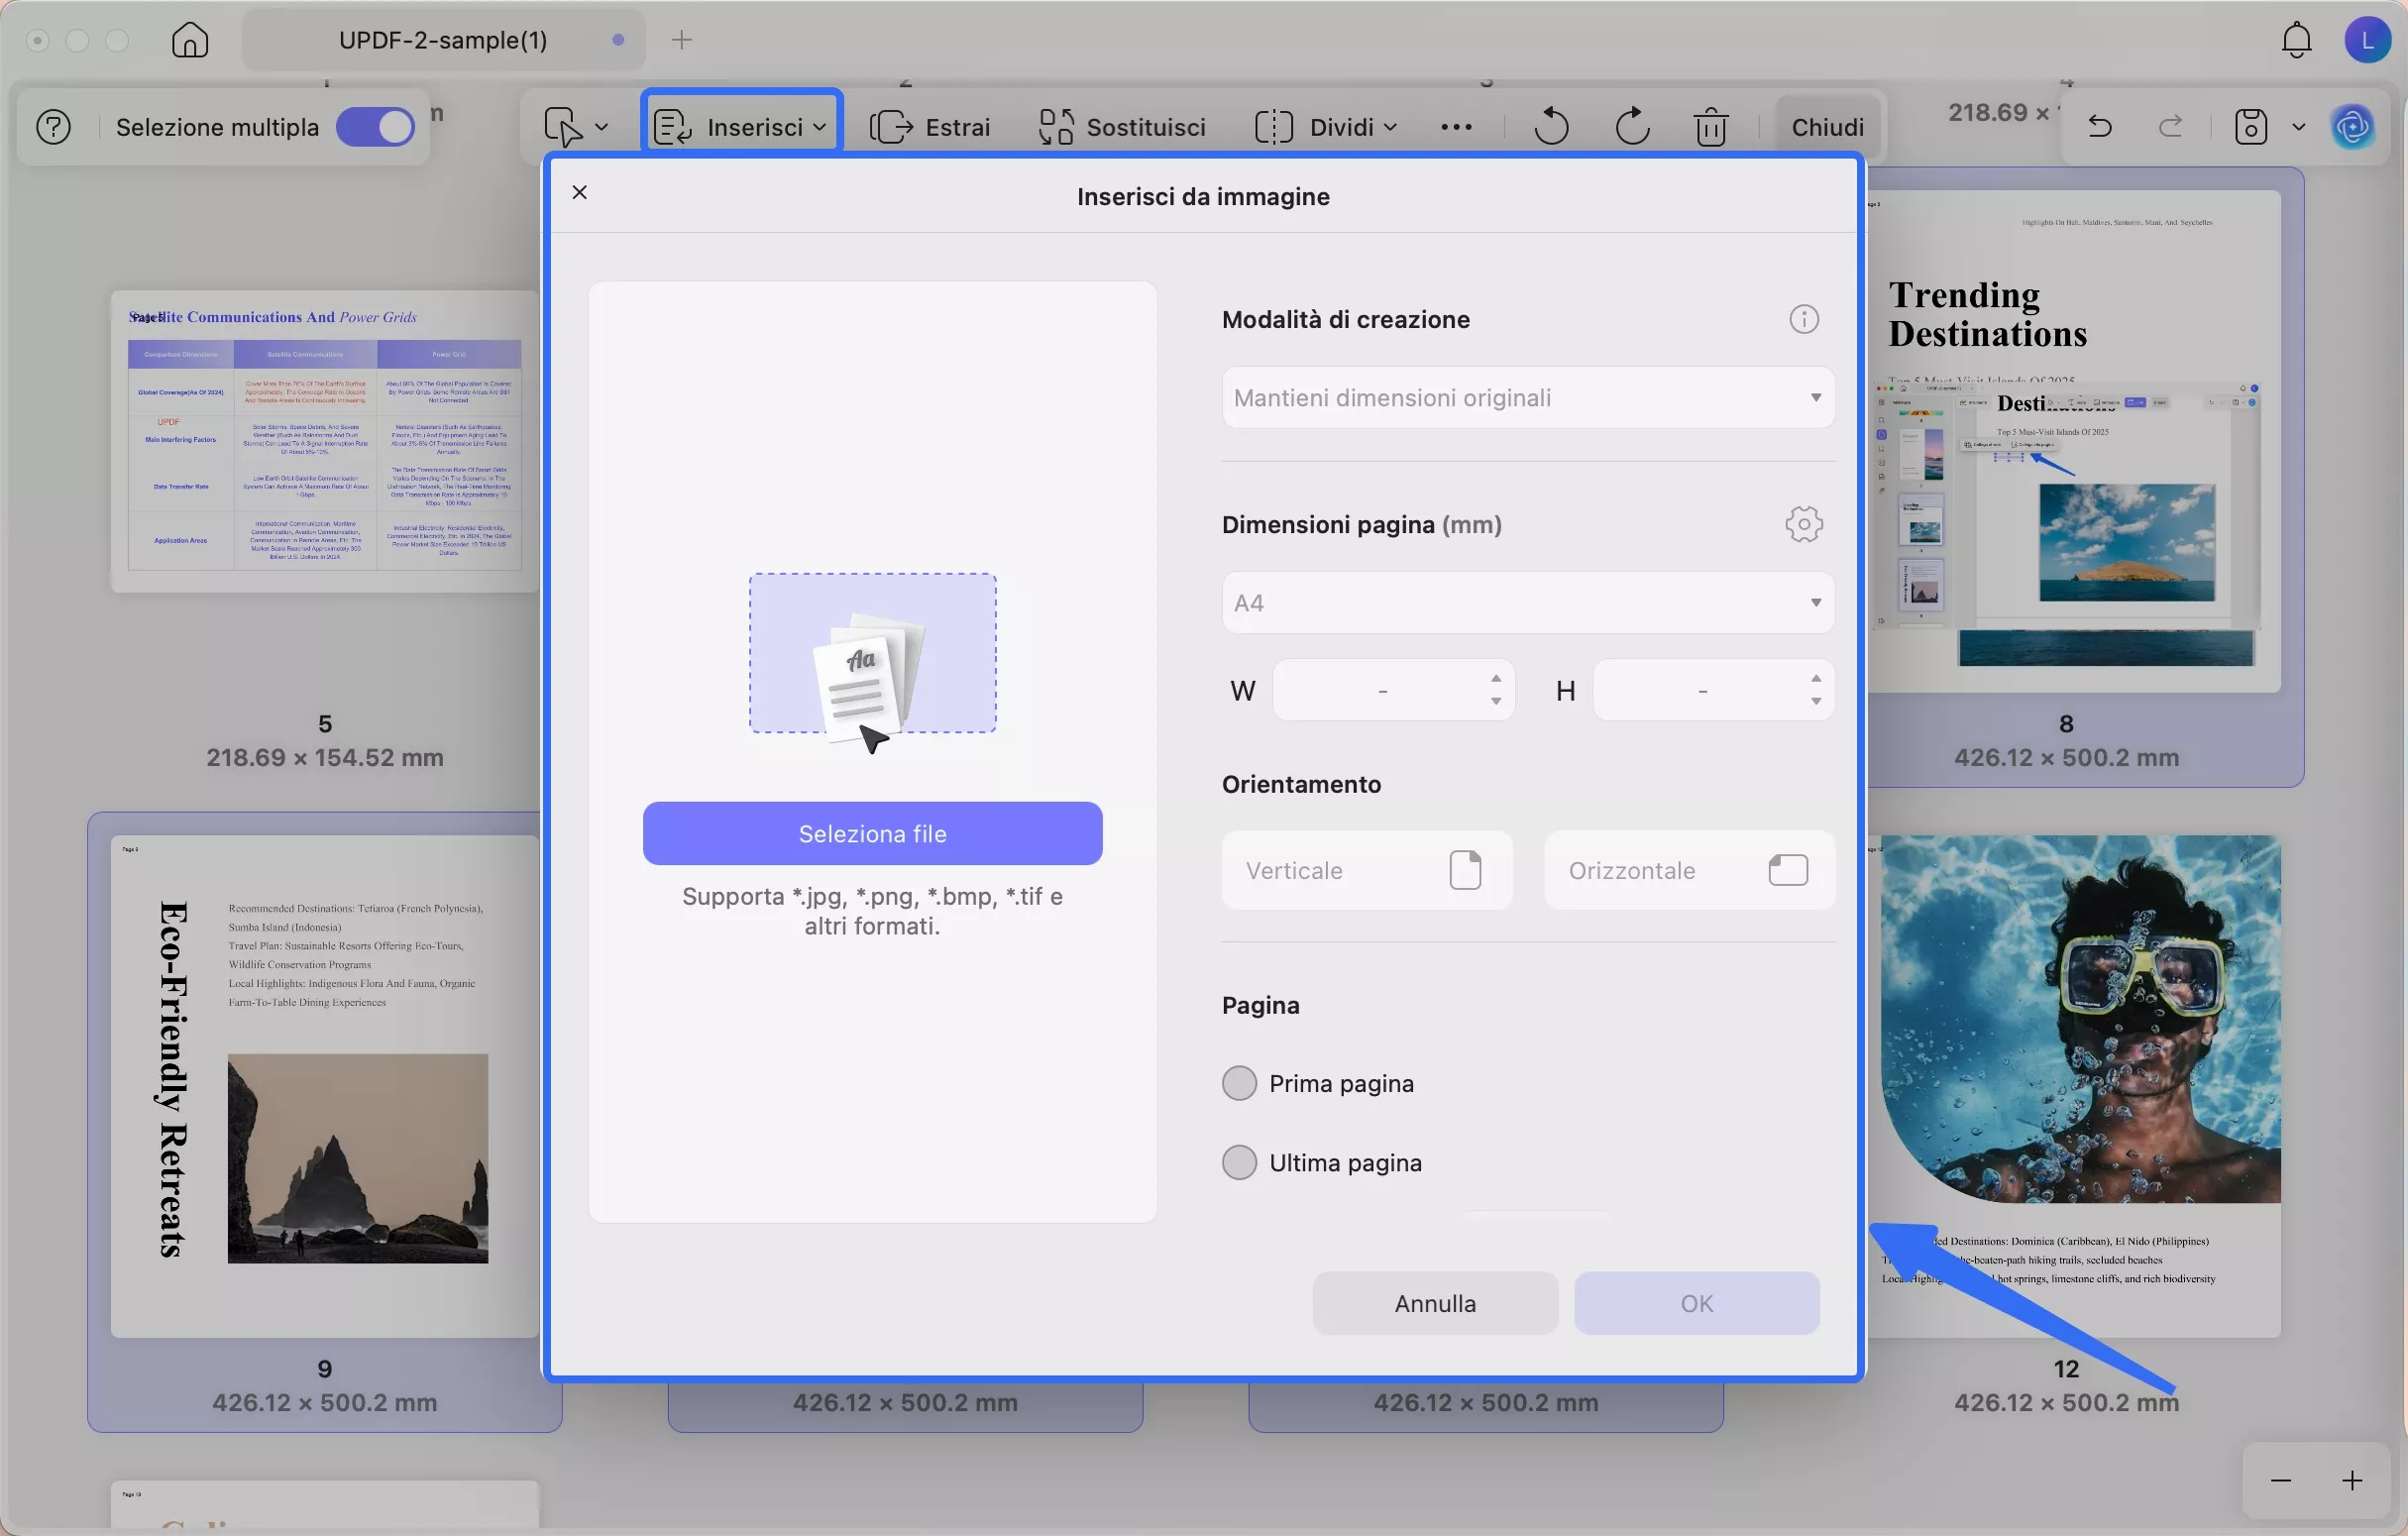
Task: Open the notifications bell
Action: [x=2296, y=40]
